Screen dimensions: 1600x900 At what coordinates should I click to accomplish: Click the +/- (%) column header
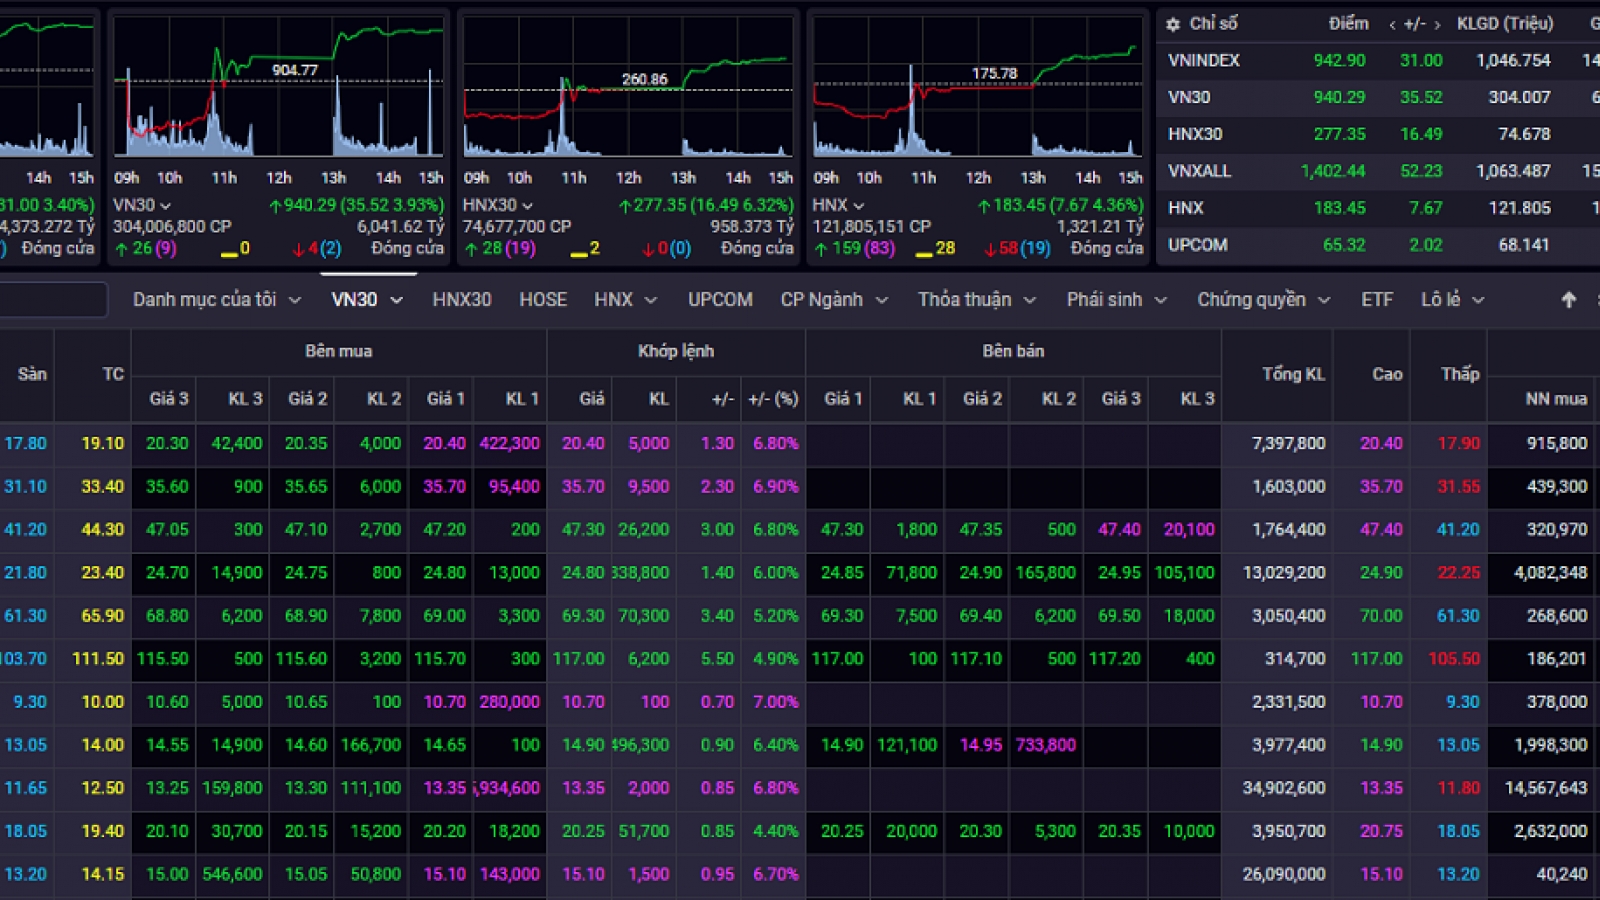pos(773,399)
